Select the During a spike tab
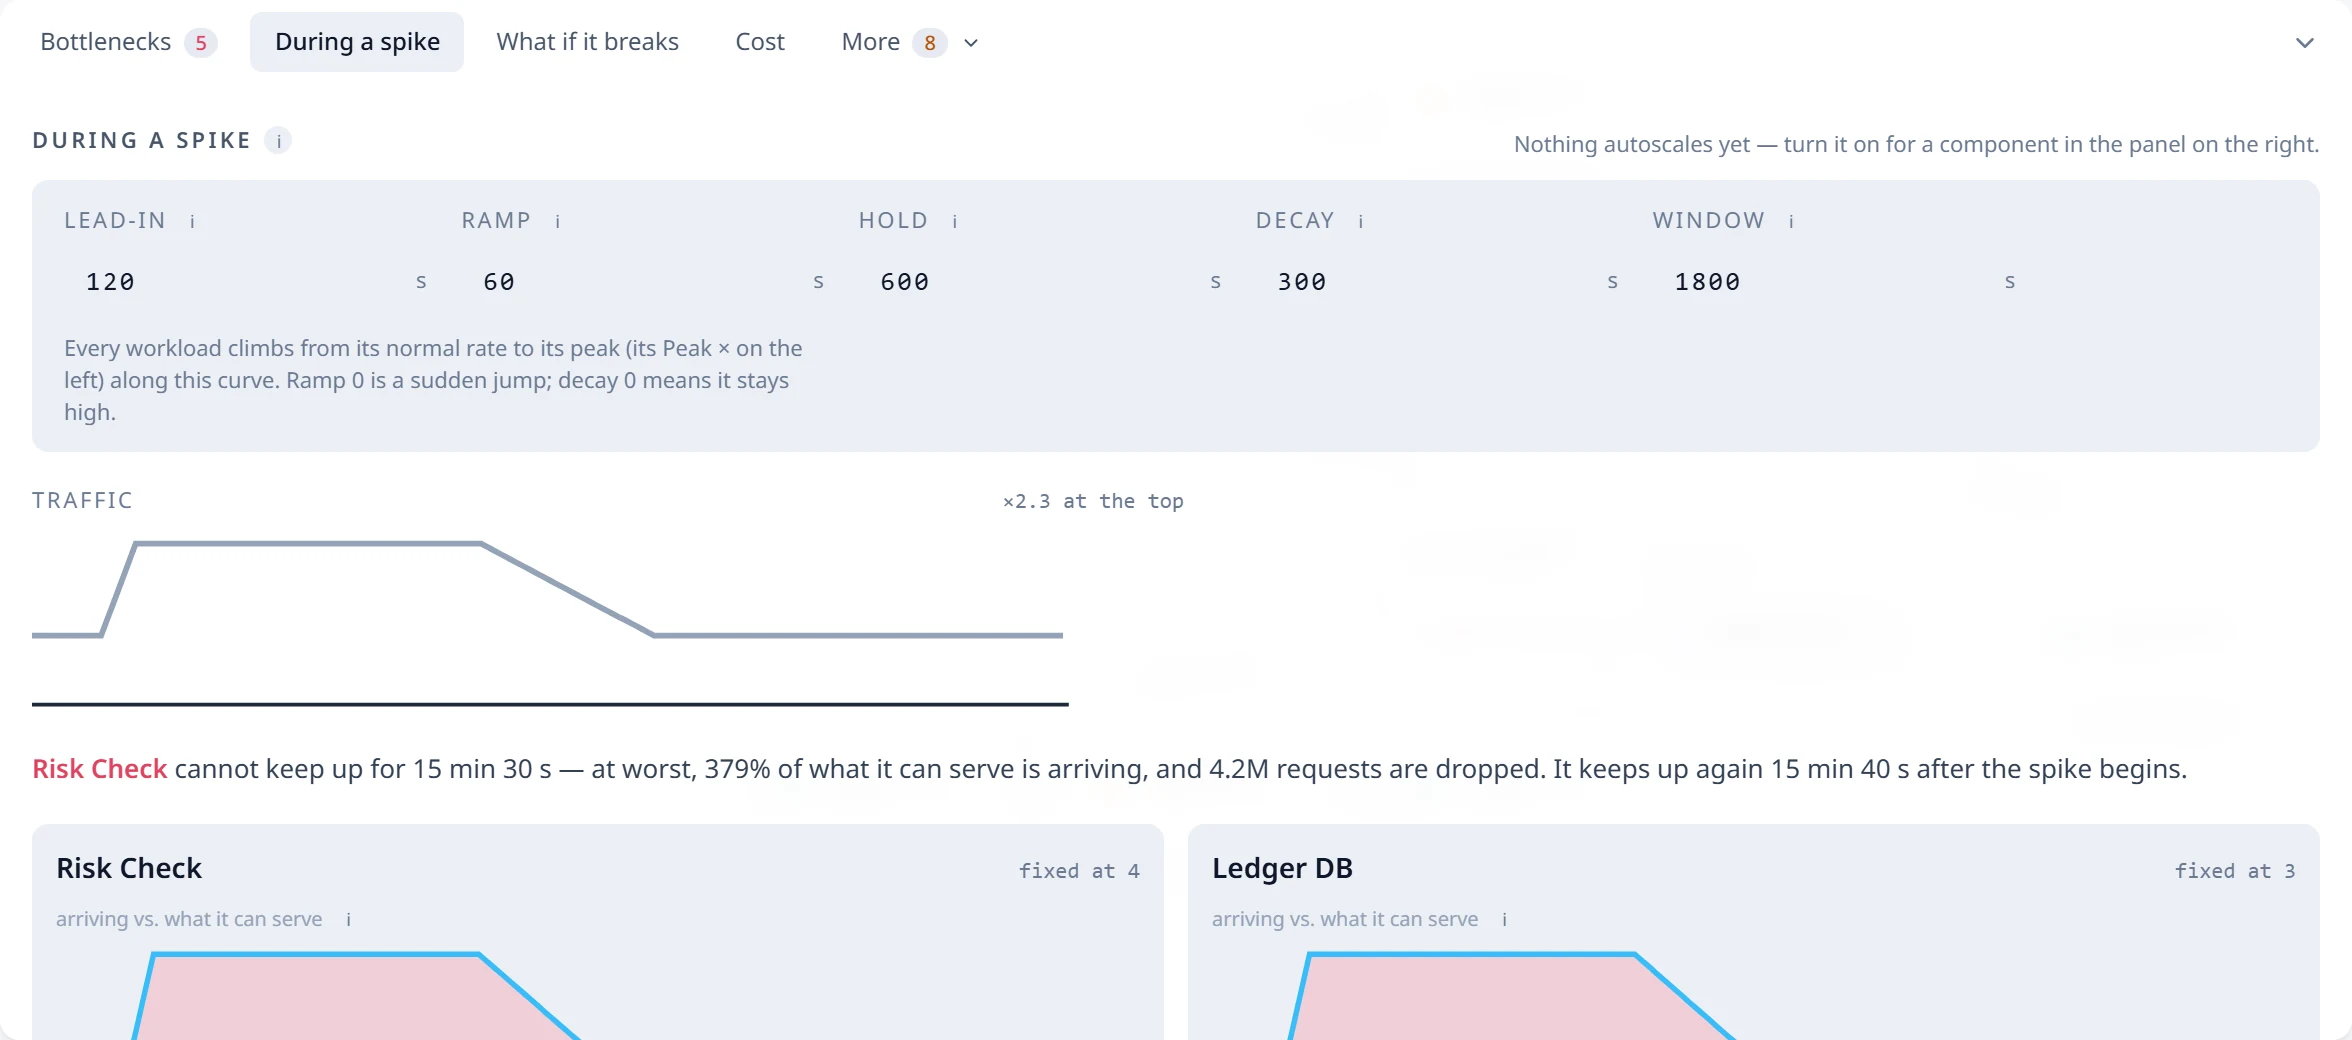Screen dimensions: 2352x1040 [357, 42]
